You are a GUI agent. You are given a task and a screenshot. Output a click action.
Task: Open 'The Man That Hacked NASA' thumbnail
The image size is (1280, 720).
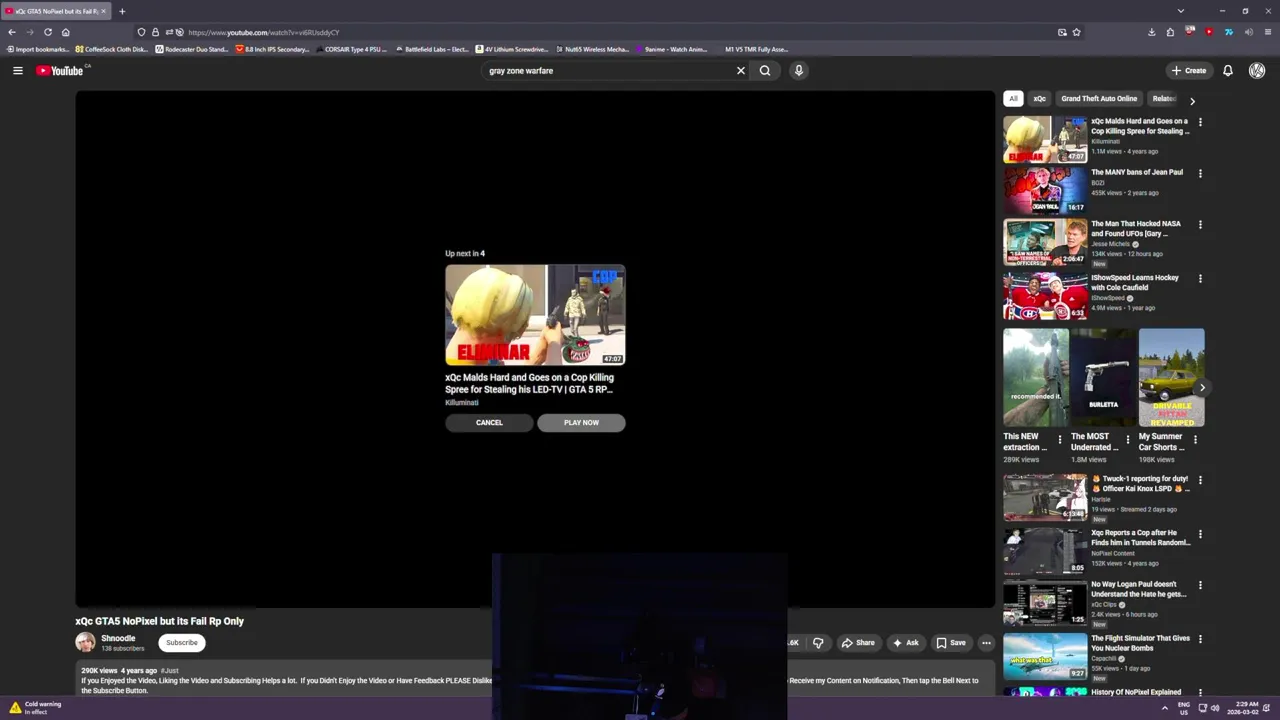1045,242
